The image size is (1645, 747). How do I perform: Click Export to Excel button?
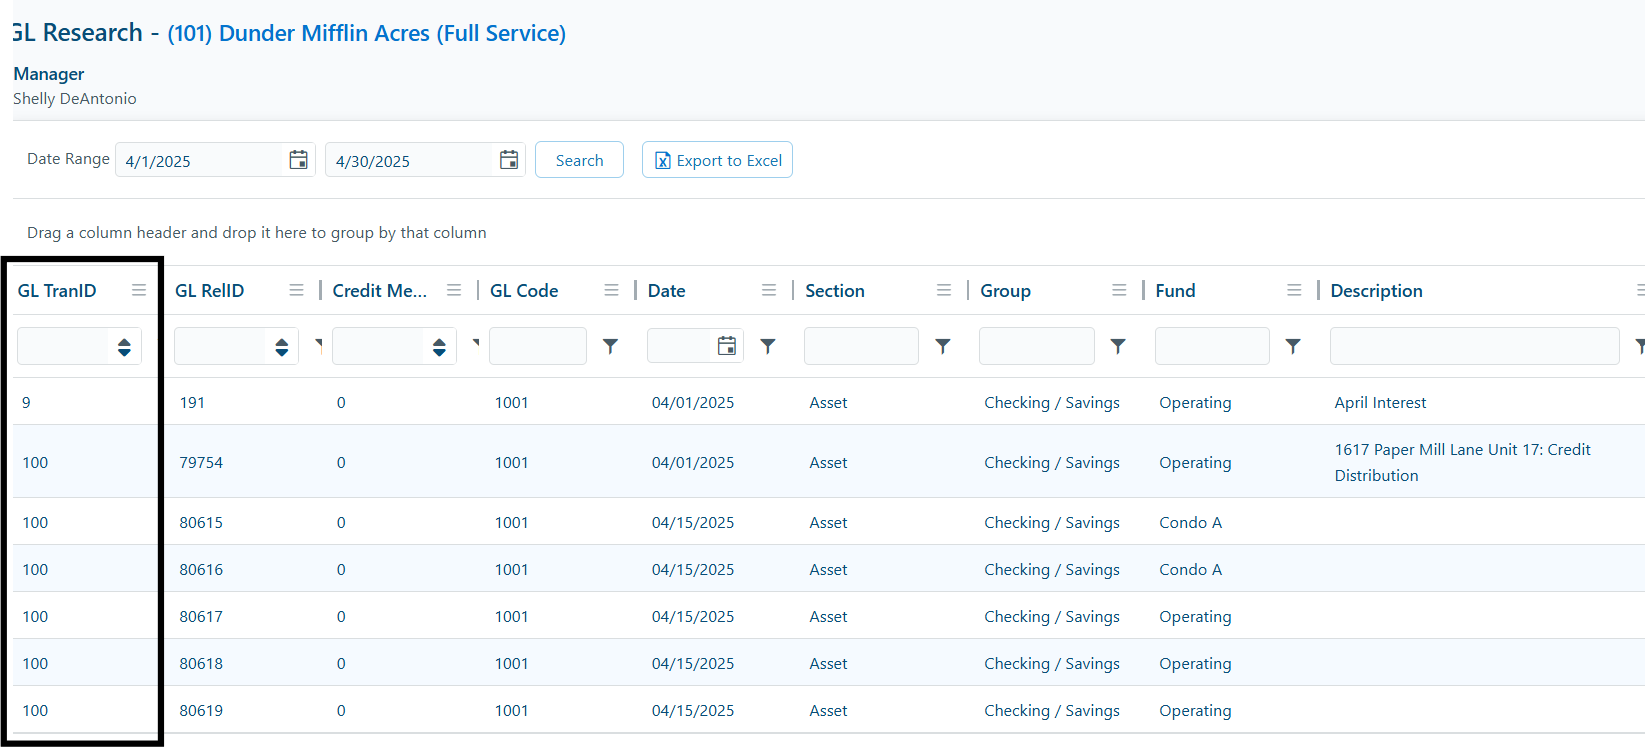[717, 160]
